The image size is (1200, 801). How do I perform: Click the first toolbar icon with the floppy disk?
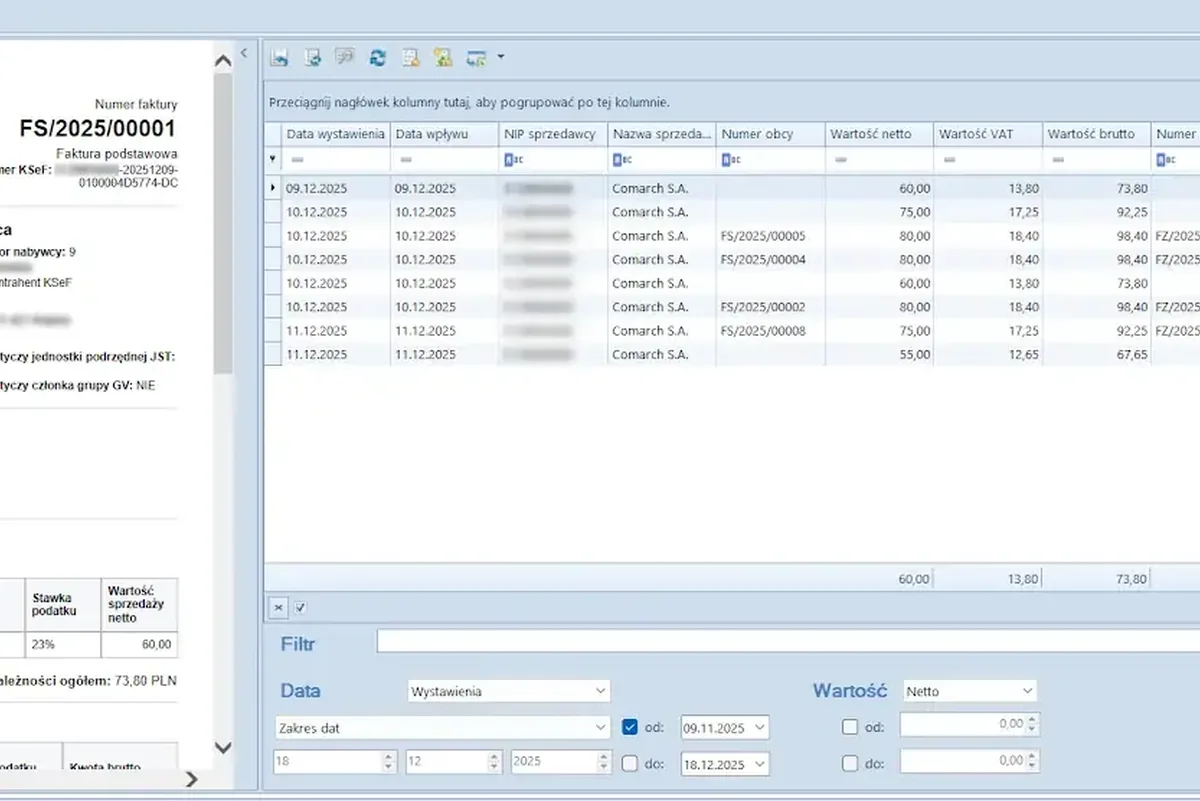(x=280, y=58)
